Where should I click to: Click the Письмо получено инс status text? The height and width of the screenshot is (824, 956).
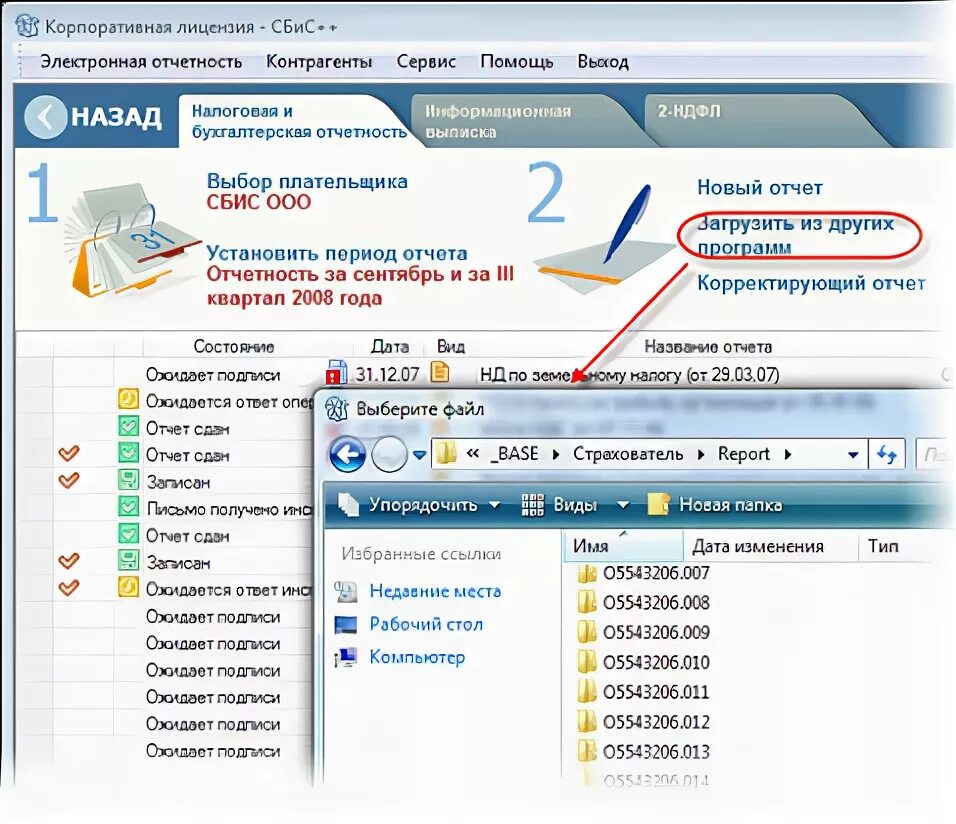click(x=229, y=509)
